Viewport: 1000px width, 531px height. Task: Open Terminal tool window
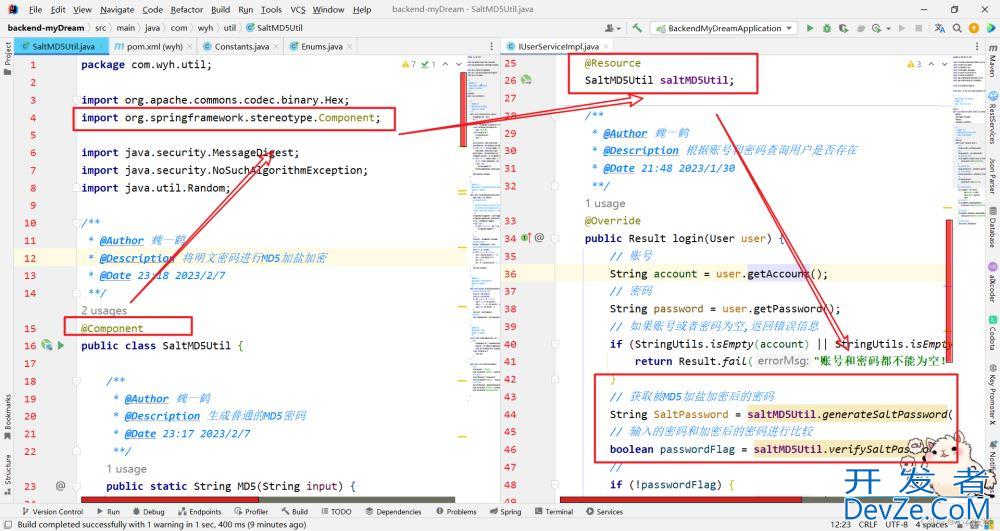[554, 512]
